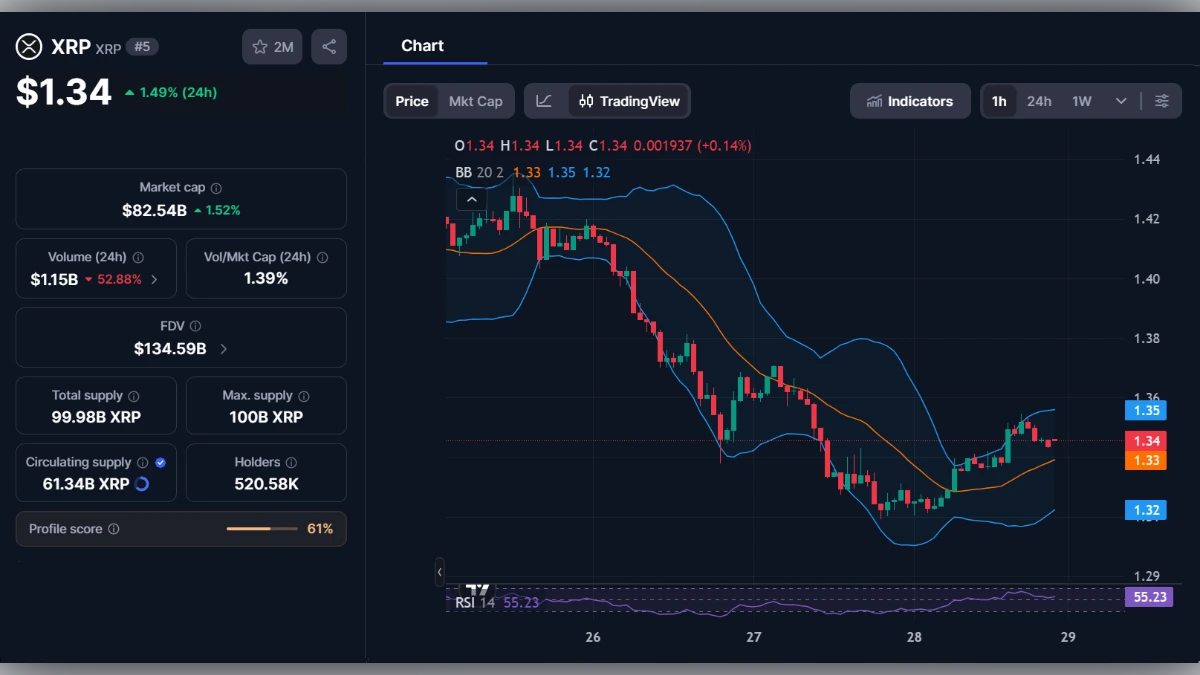The height and width of the screenshot is (675, 1200).
Task: Show Vol/Mkt Cap info icon
Action: [x=322, y=257]
